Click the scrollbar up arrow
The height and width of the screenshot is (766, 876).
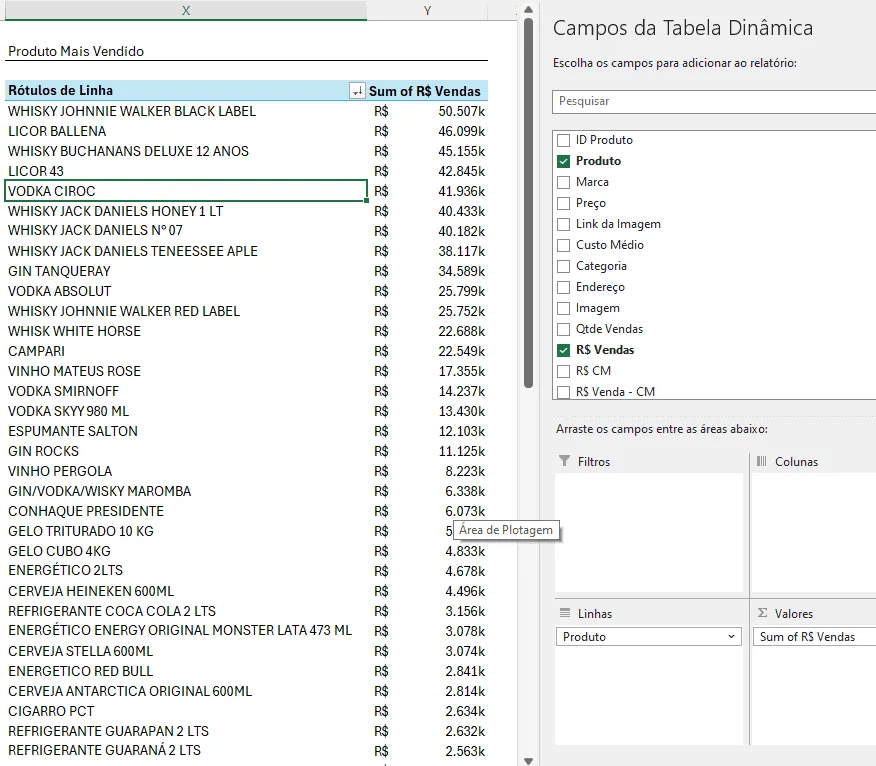pos(529,9)
